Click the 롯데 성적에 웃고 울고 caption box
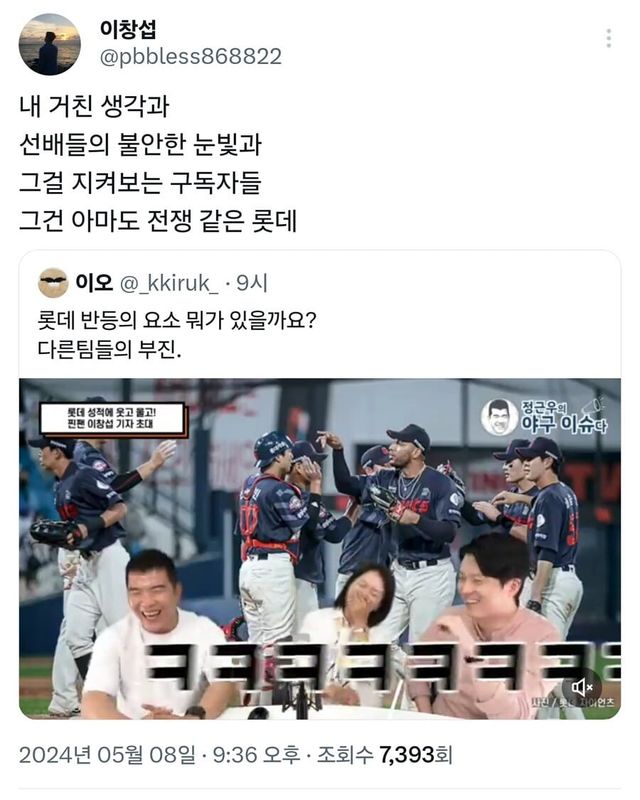Image resolution: width=640 pixels, height=800 pixels. (x=113, y=419)
